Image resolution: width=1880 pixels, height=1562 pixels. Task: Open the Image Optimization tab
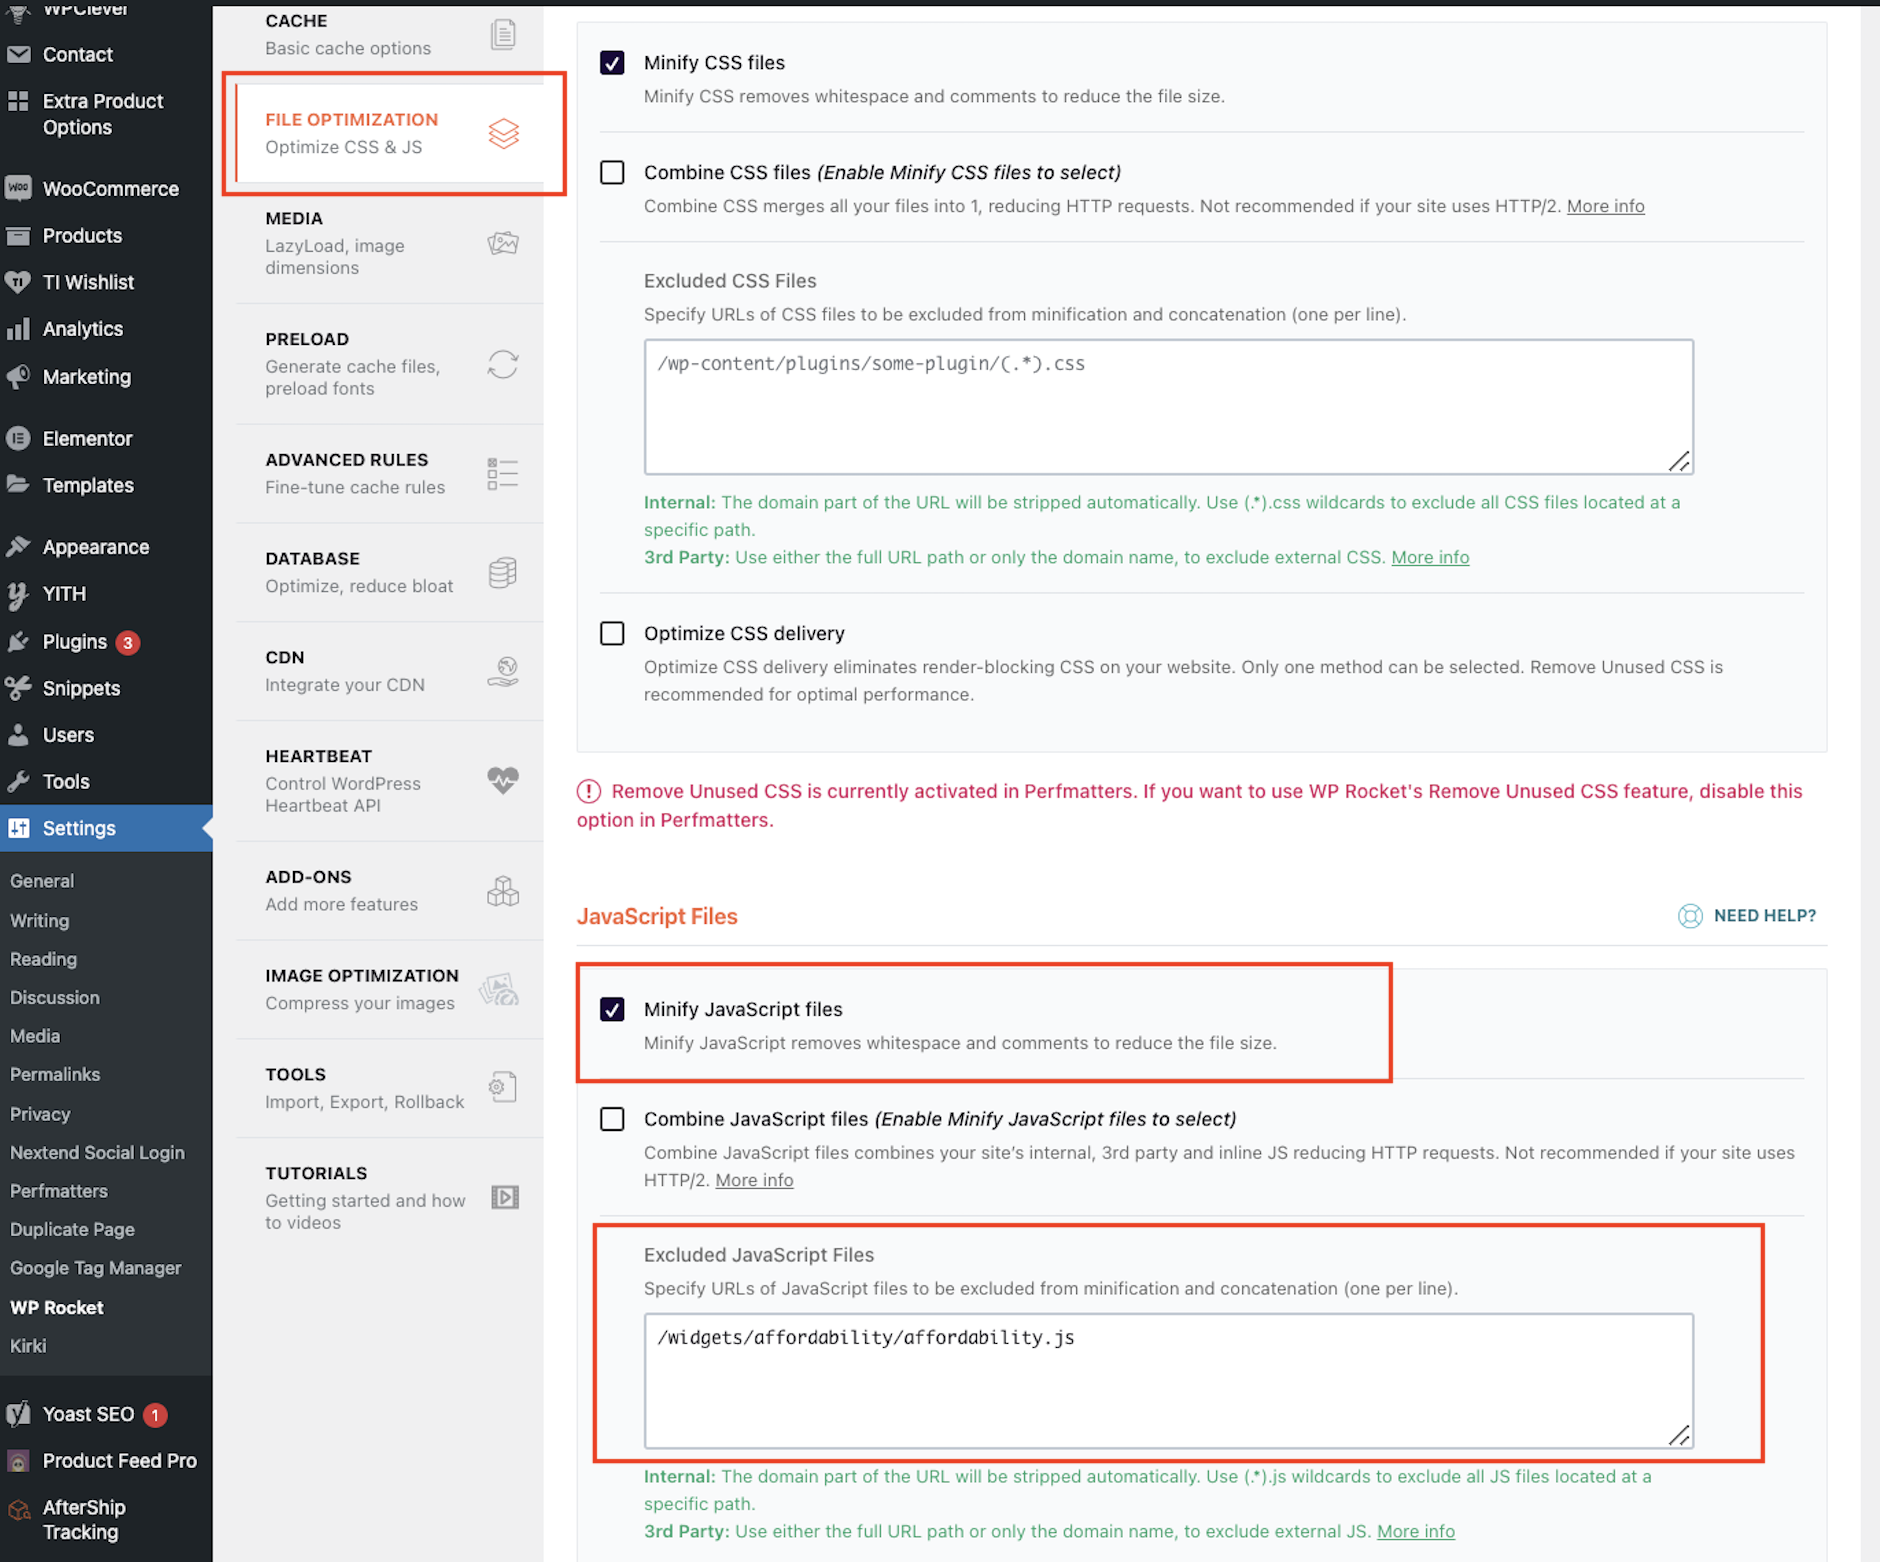click(390, 989)
